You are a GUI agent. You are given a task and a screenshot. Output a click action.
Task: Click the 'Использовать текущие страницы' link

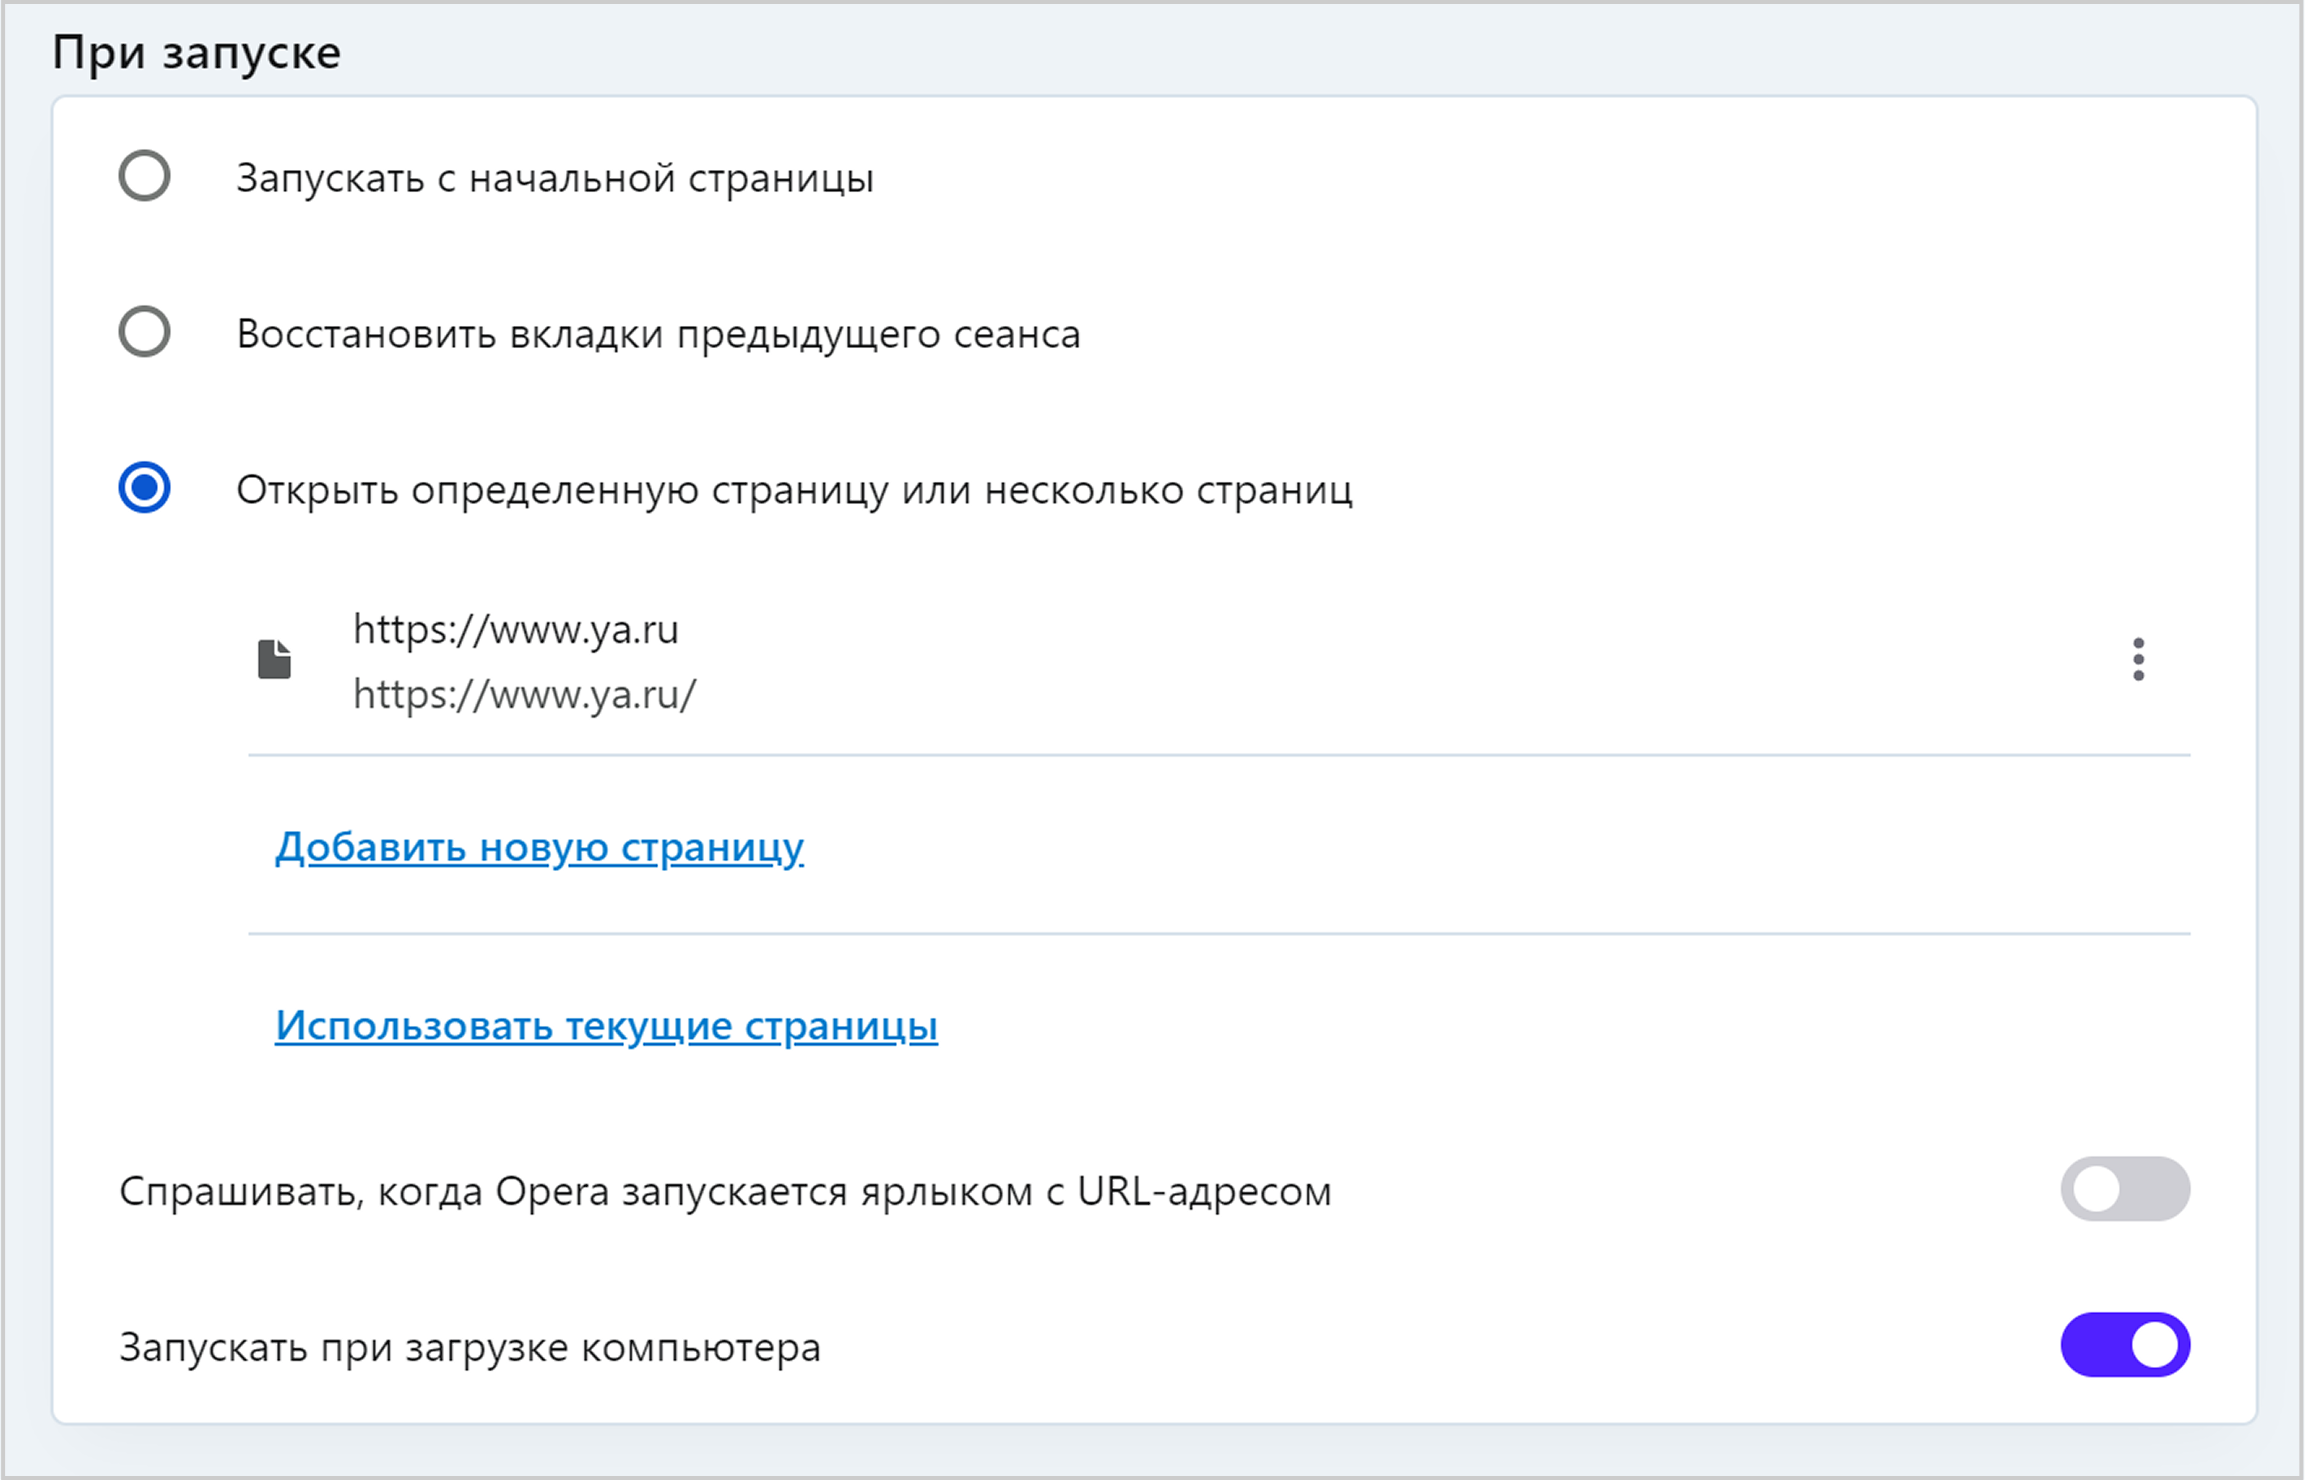coord(606,1026)
